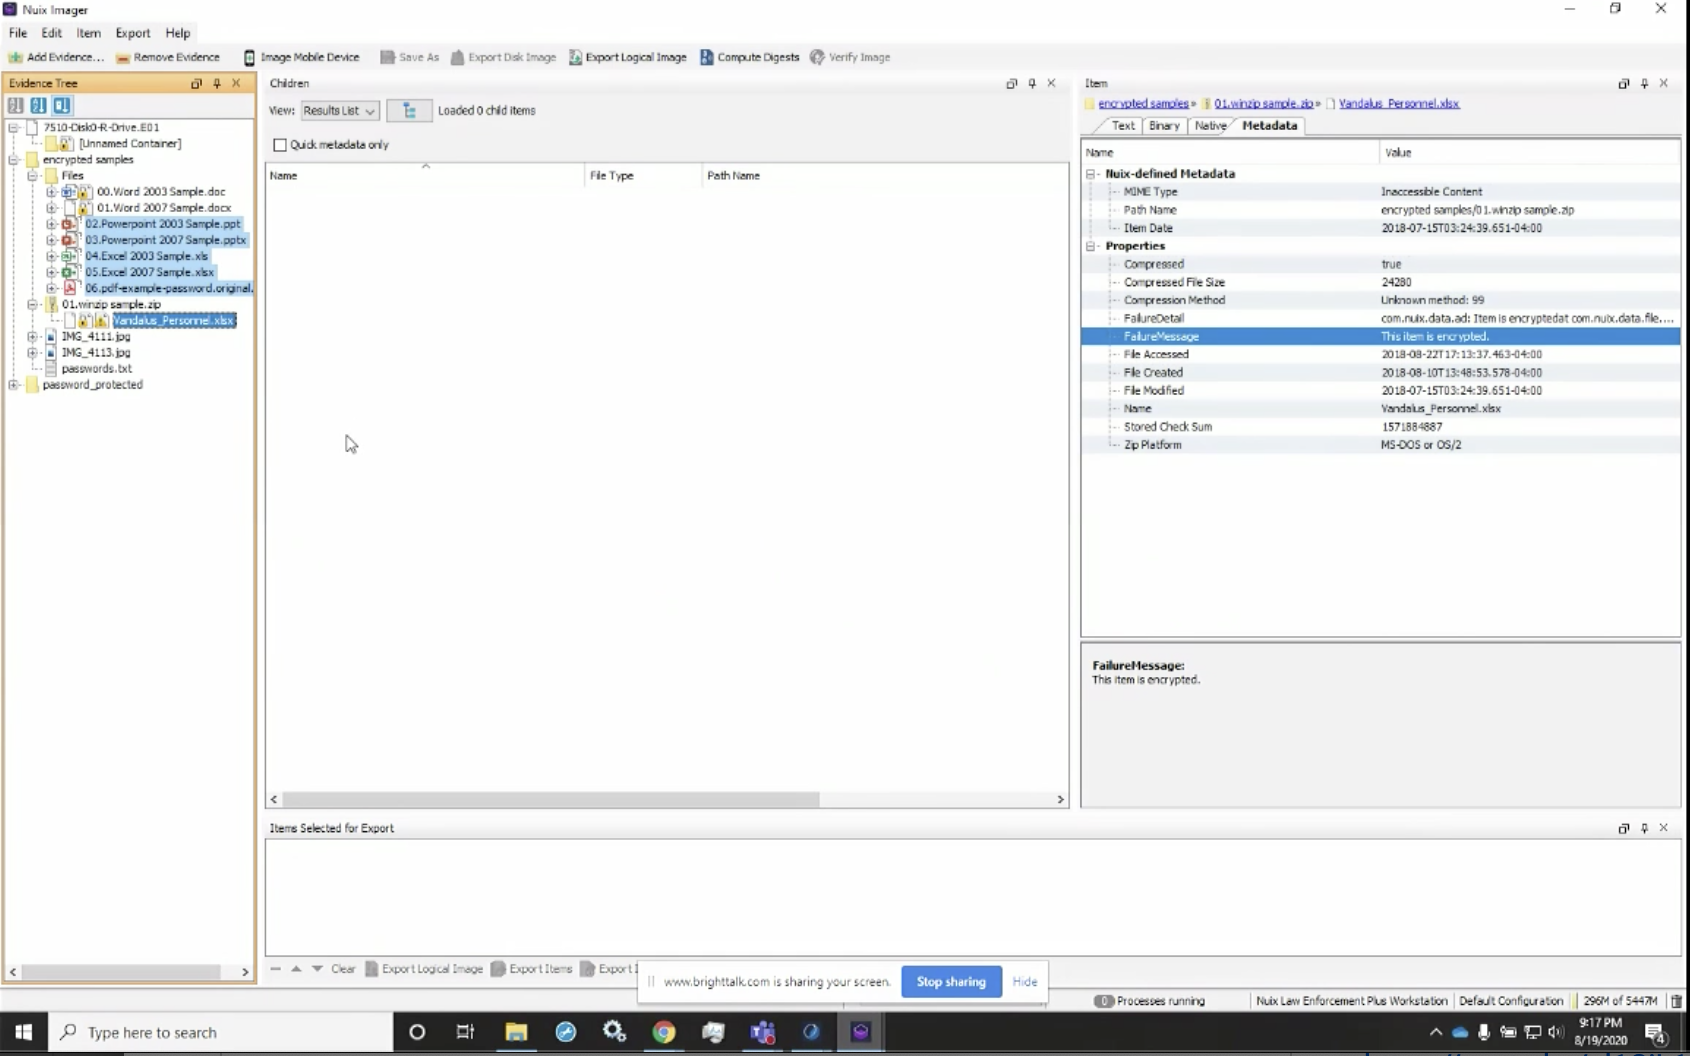Launch Export Logical Image from the toolbar

(628, 57)
